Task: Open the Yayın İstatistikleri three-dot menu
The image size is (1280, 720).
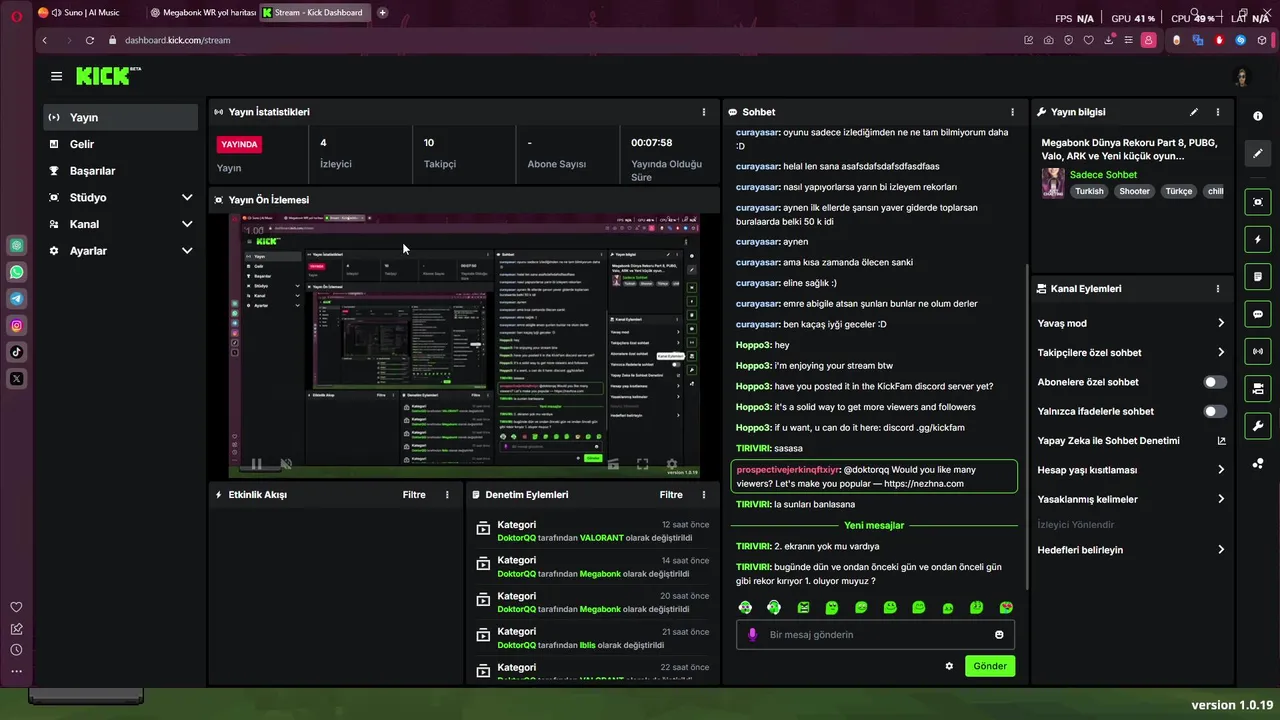Action: 704,112
